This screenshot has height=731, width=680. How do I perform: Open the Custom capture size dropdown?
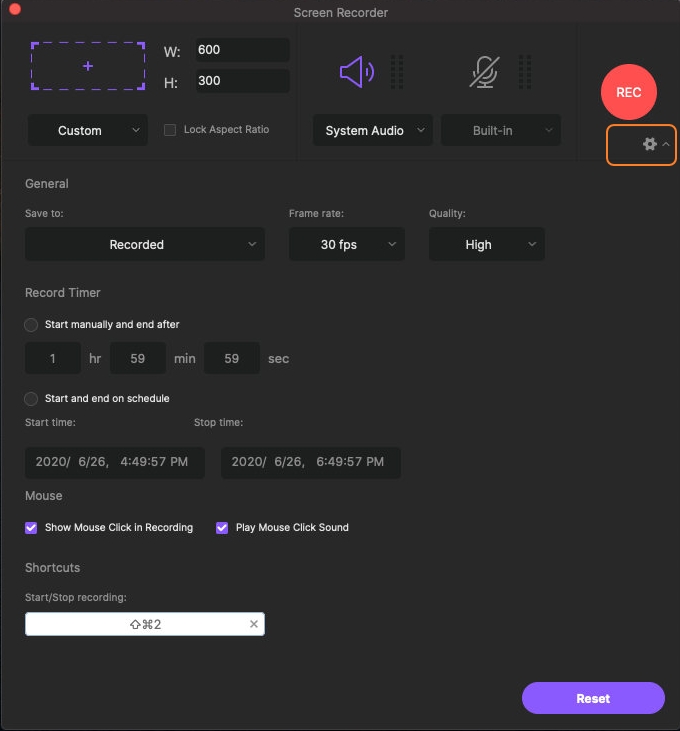coord(88,130)
